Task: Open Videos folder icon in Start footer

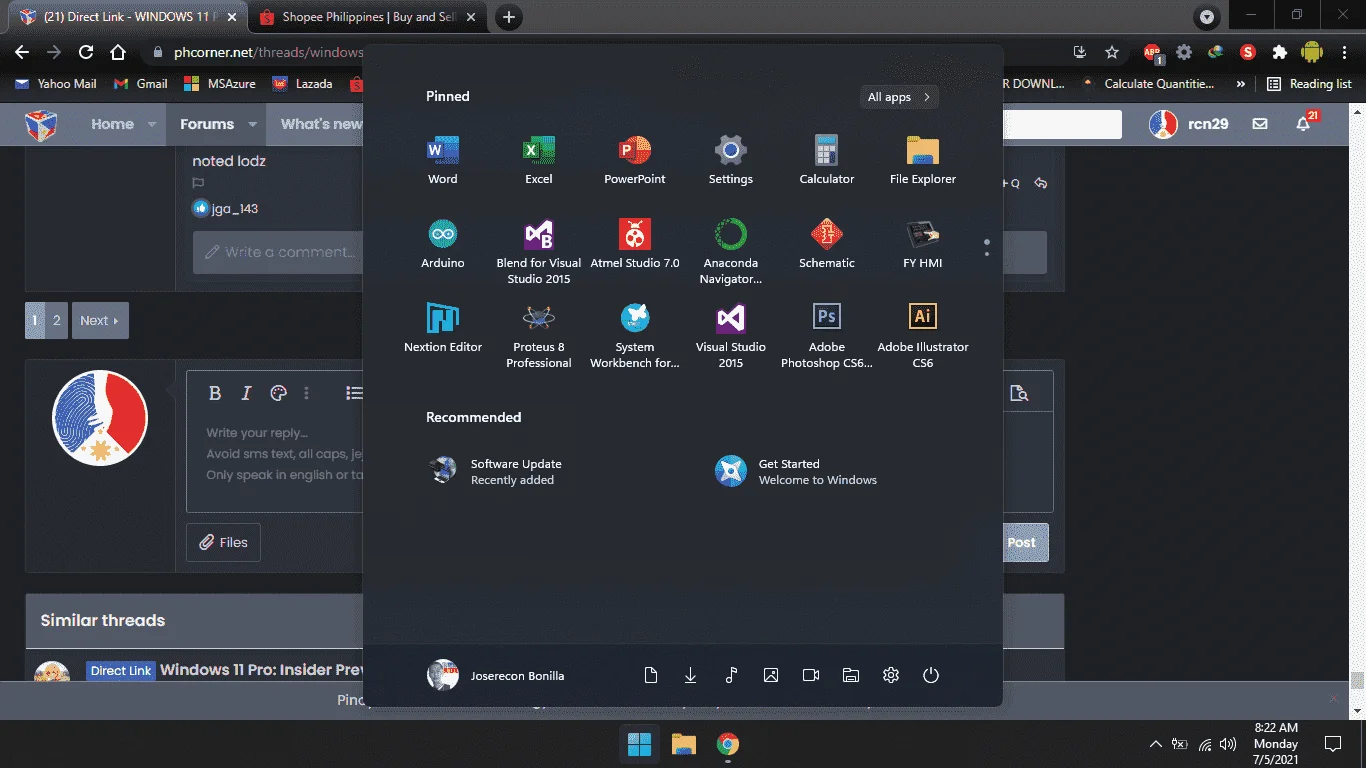Action: (811, 675)
